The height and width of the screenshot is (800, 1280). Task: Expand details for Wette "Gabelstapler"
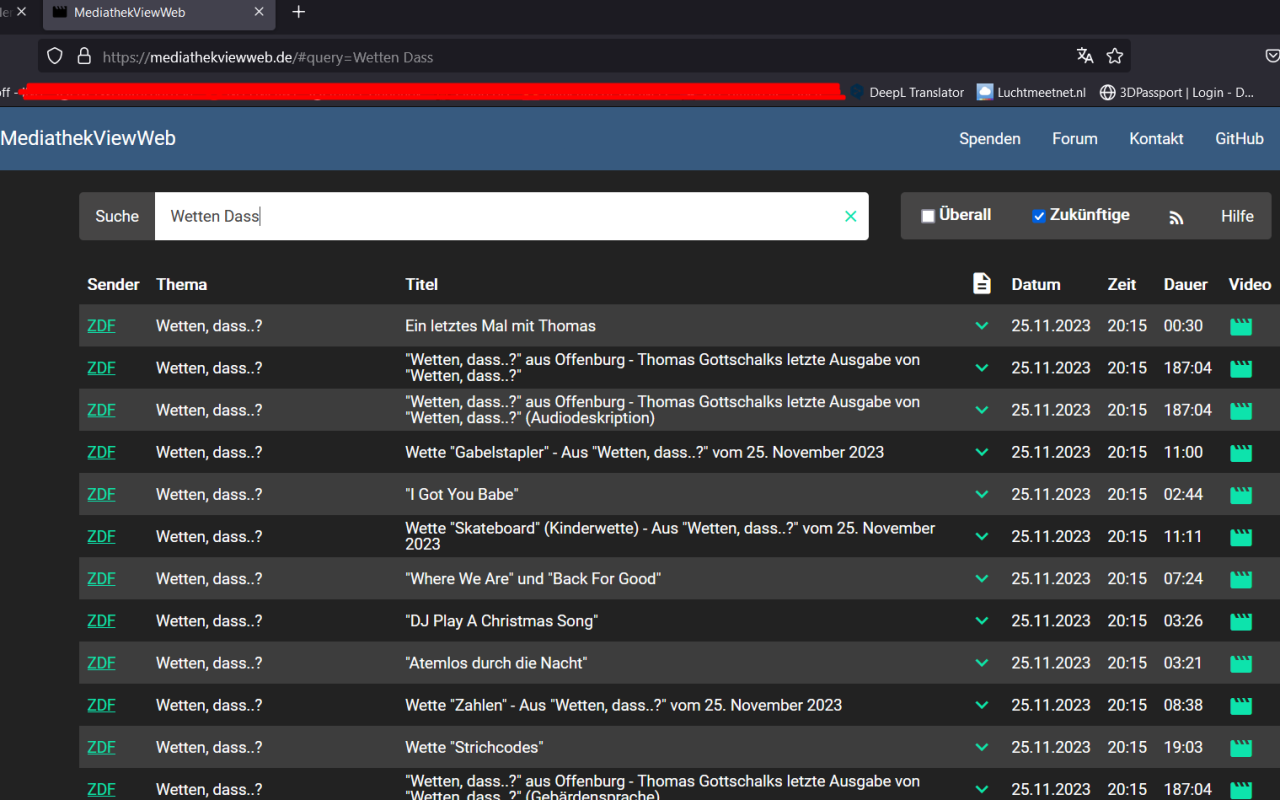pyautogui.click(x=981, y=452)
